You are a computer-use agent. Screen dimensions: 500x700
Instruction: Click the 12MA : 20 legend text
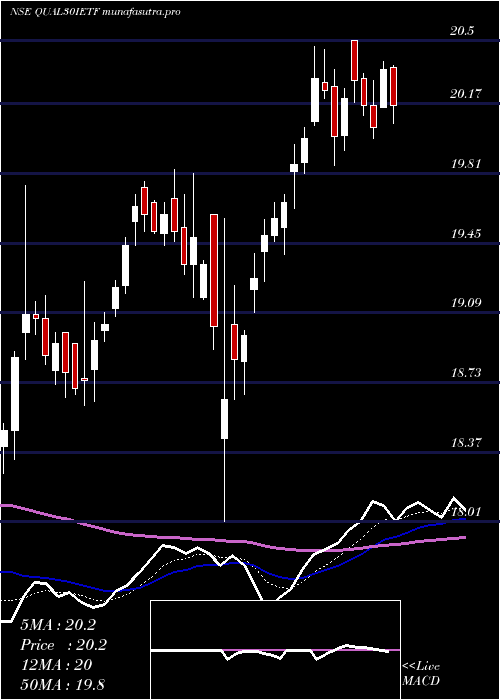(56, 665)
